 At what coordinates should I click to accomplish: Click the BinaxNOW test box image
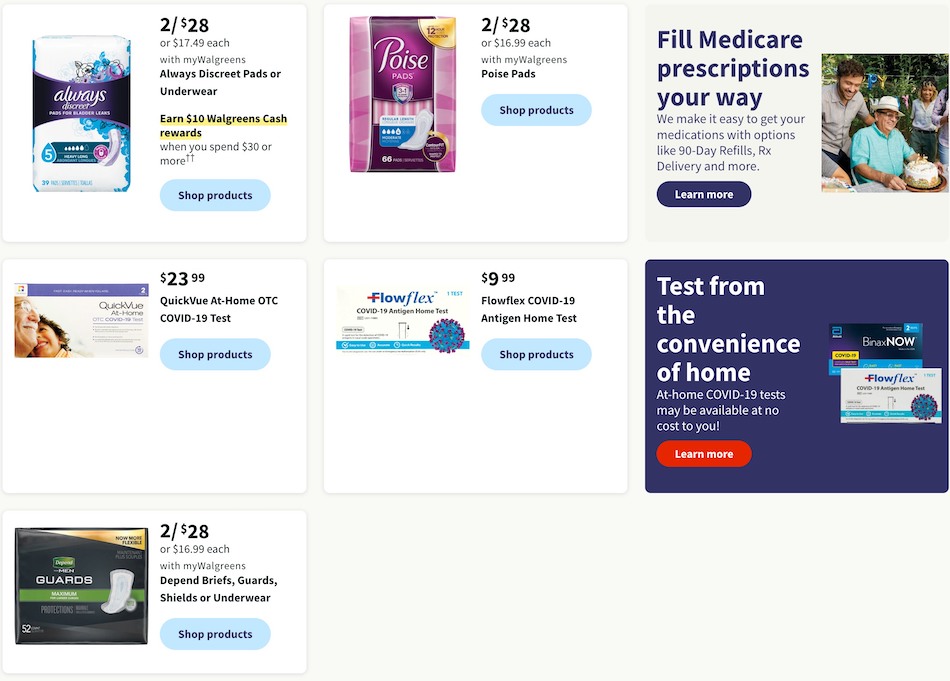875,348
